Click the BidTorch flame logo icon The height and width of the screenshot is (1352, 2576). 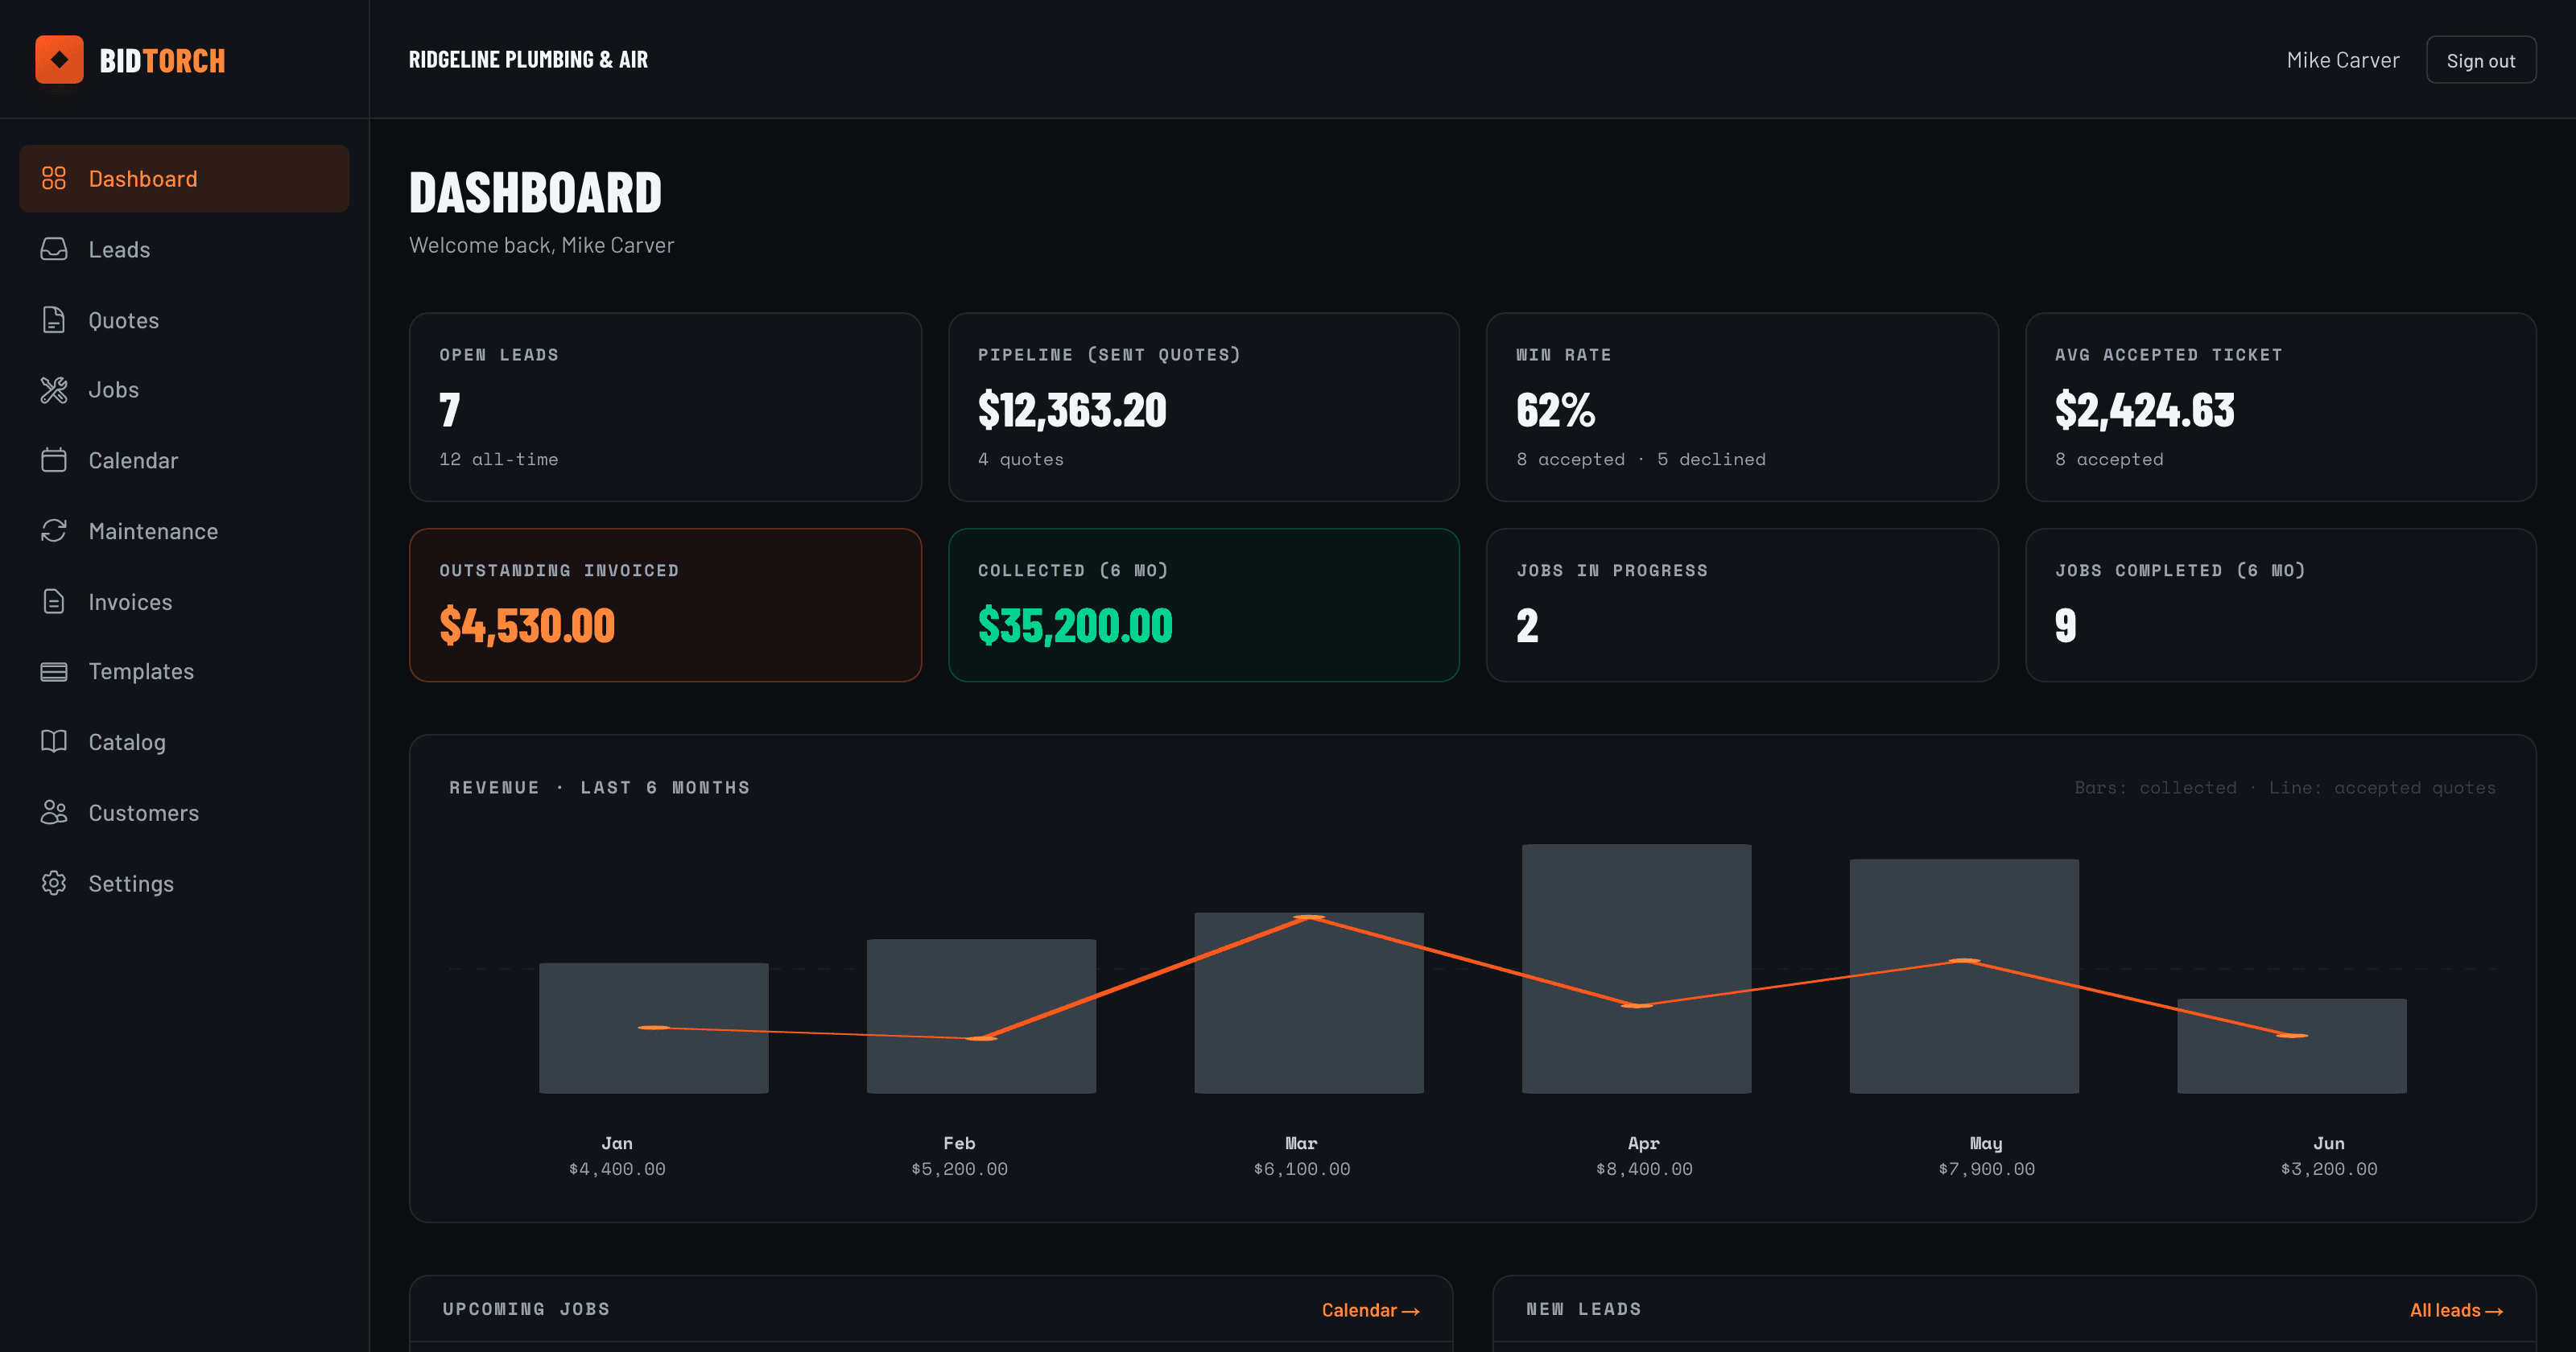point(59,60)
